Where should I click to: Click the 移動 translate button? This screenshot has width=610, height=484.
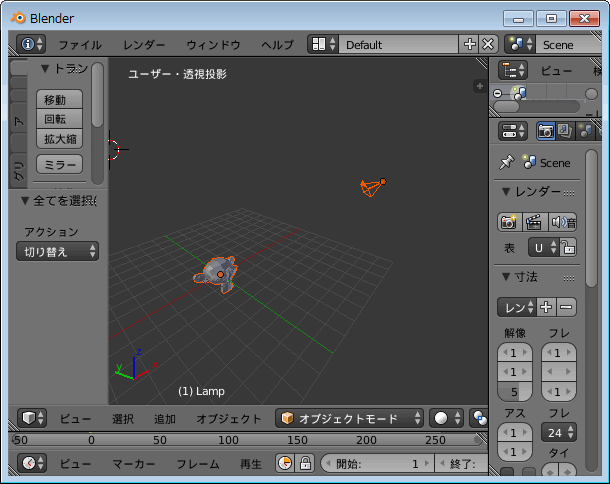[x=60, y=99]
